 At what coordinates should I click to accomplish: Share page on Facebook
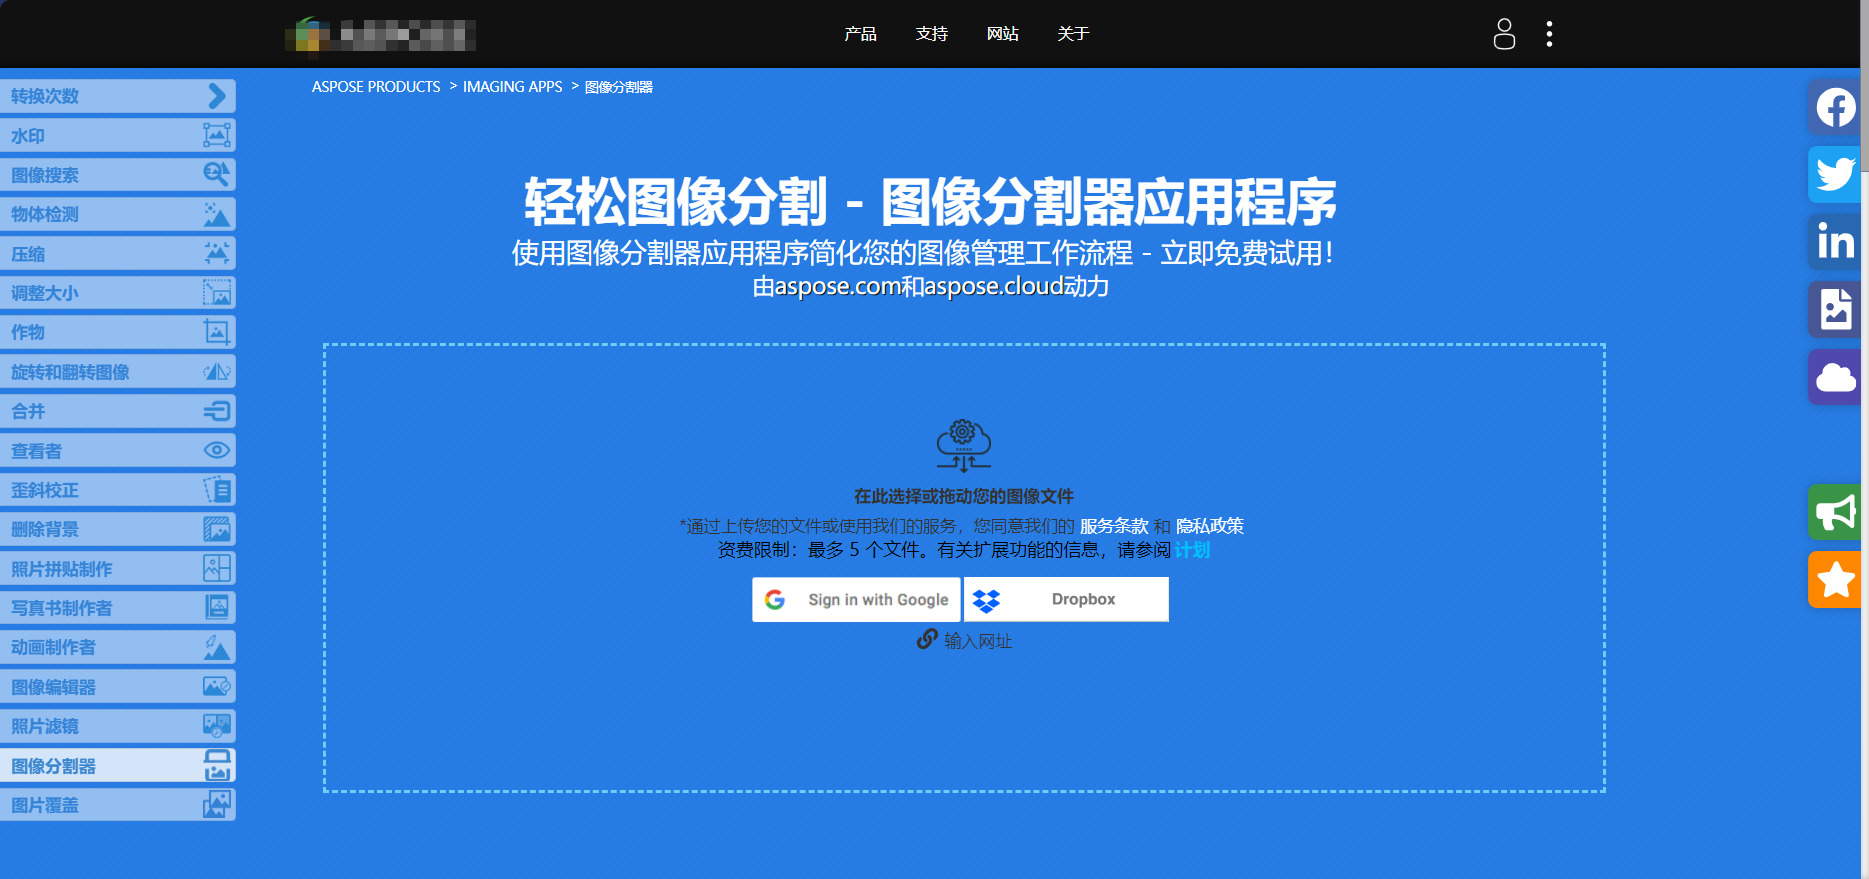click(x=1835, y=107)
